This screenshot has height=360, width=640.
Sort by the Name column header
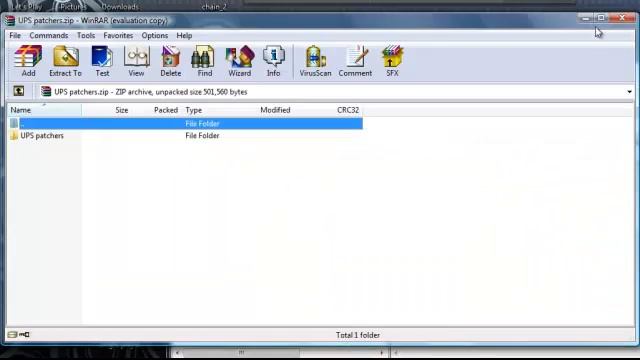pyautogui.click(x=44, y=110)
